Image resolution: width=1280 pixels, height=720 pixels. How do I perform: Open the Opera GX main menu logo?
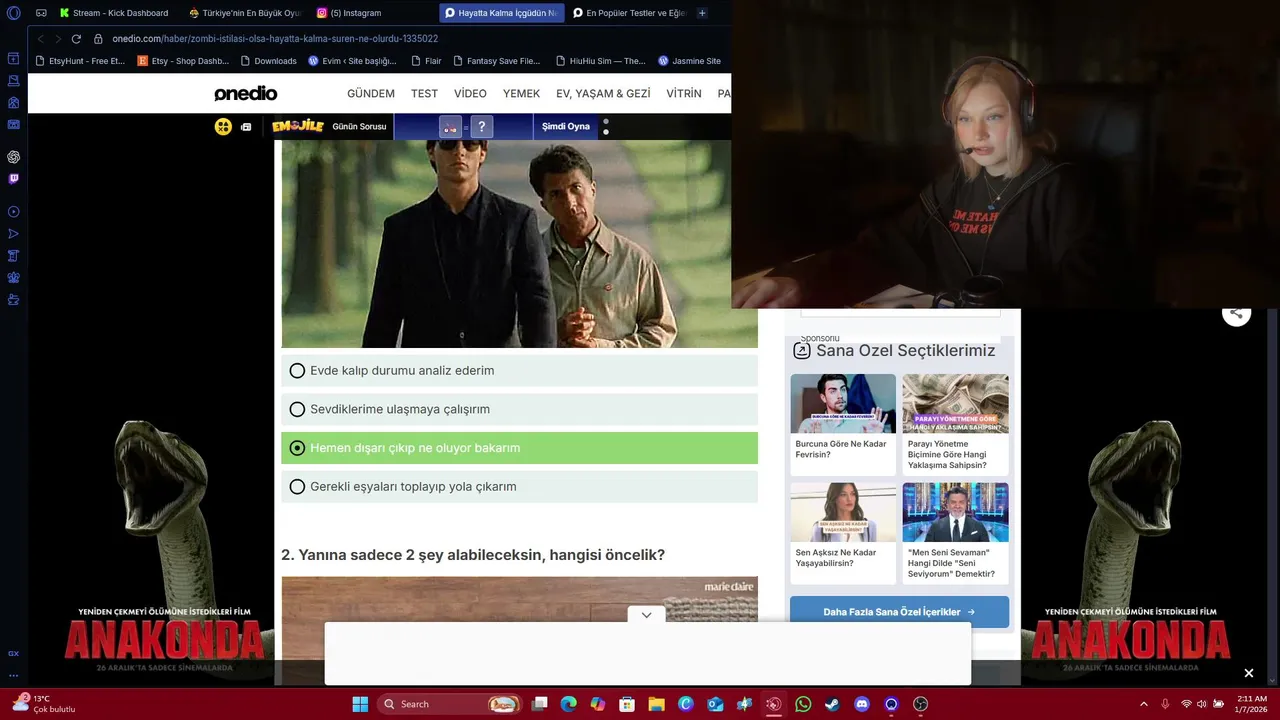point(13,13)
